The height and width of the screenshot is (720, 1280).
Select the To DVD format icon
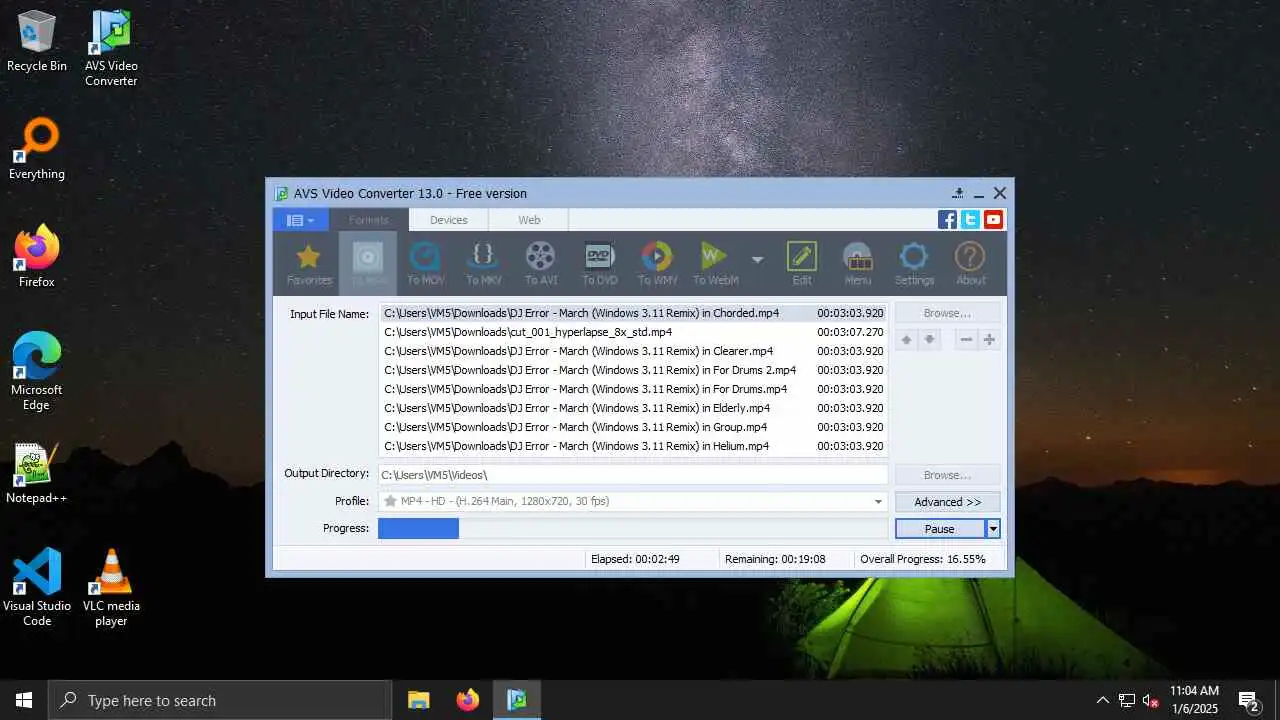[599, 264]
